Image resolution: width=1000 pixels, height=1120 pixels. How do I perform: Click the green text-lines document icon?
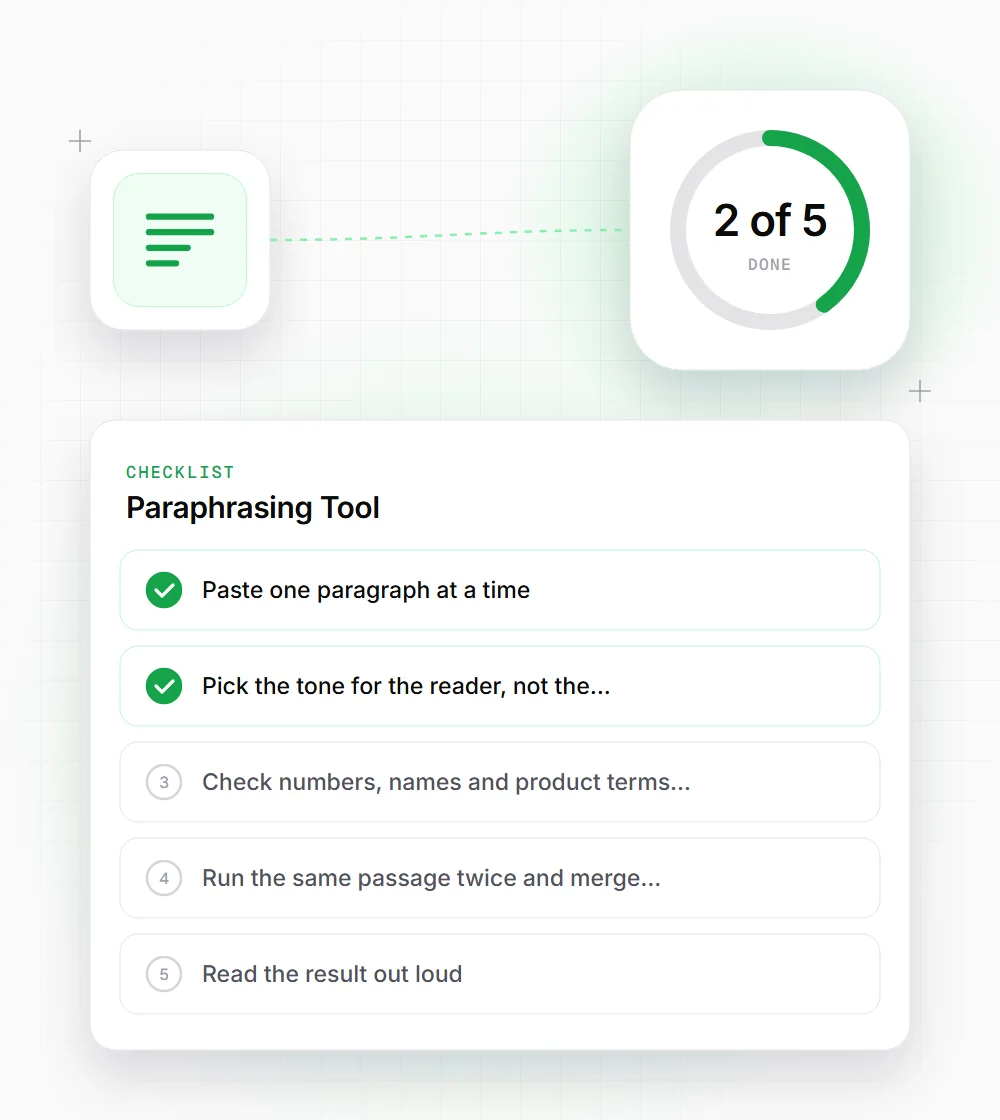click(180, 240)
